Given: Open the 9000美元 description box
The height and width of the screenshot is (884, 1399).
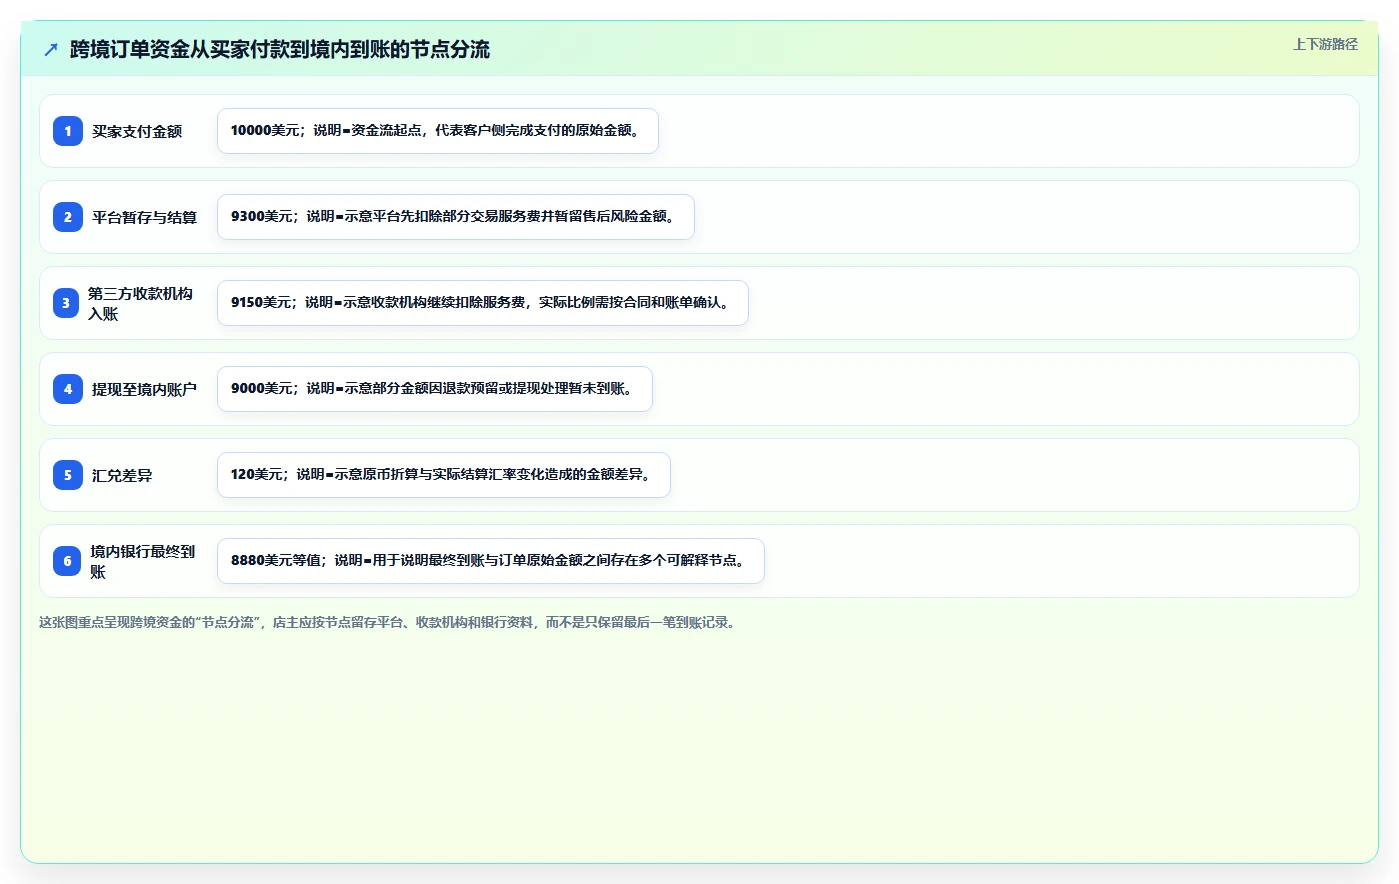Looking at the screenshot, I should [x=435, y=389].
